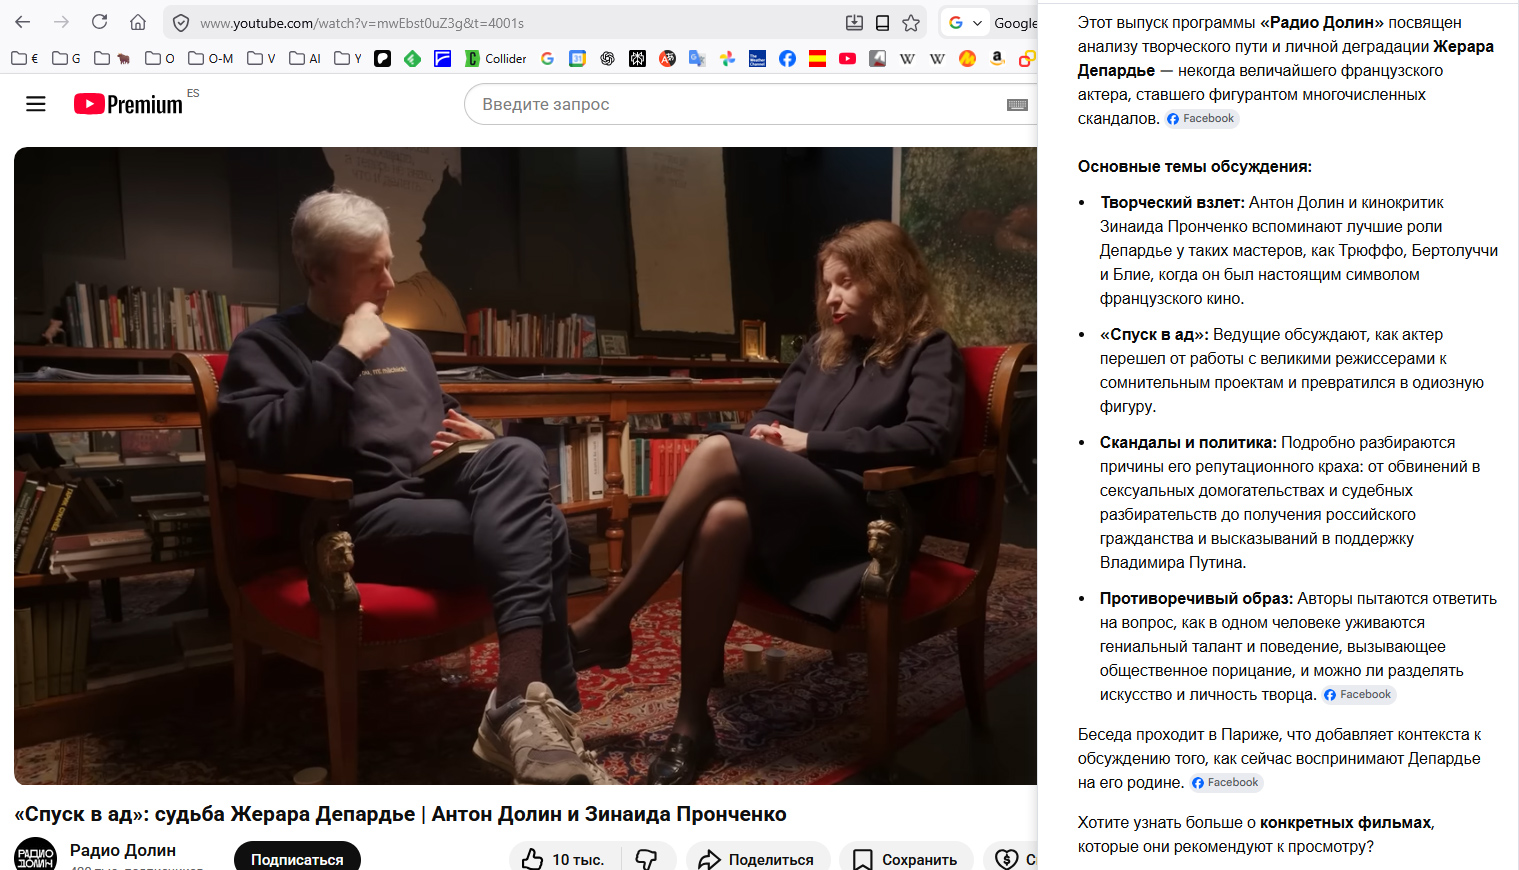Open the Facebook source chip after 'скандалов.'

[1201, 118]
